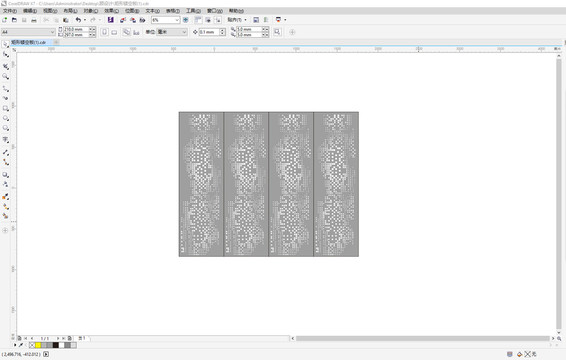The width and height of the screenshot is (566, 360).
Task: Open the units dropdown
Action: (184, 32)
